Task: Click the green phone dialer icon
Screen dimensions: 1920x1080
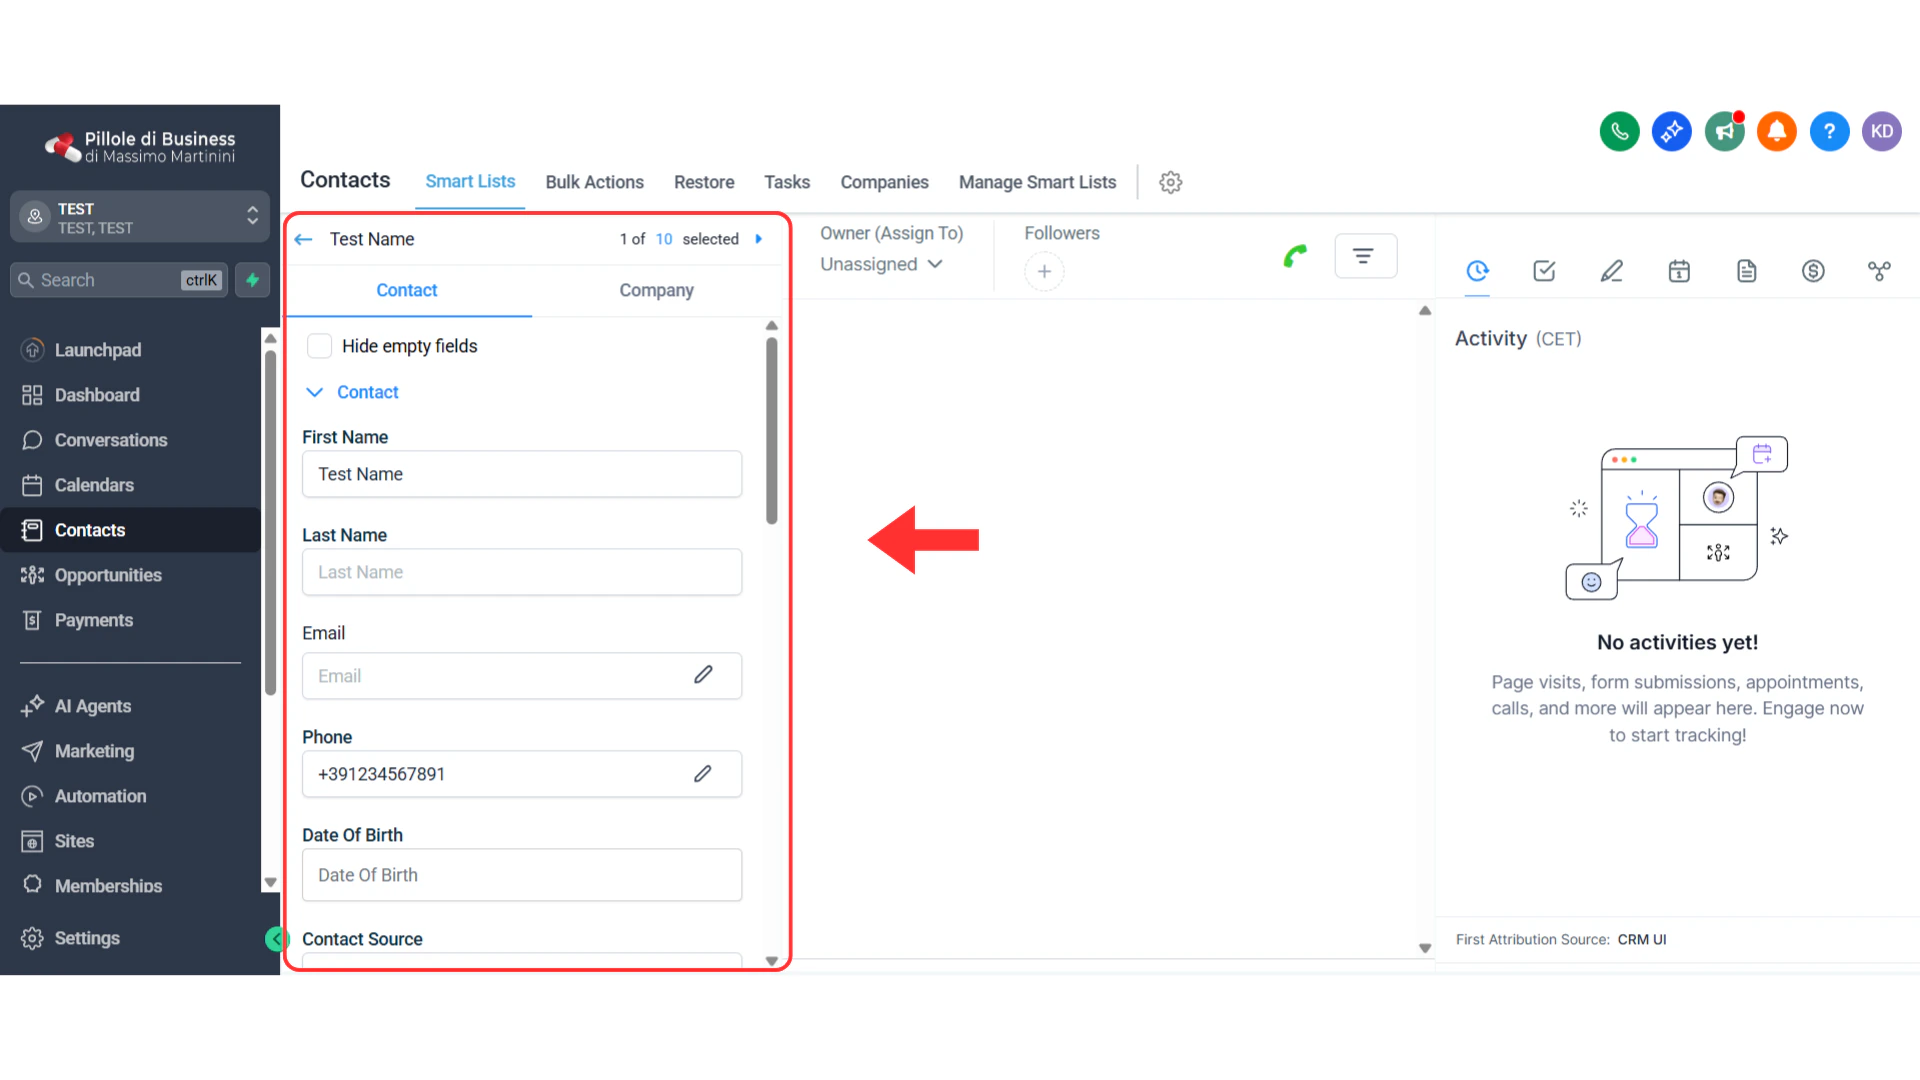Action: click(x=1619, y=131)
